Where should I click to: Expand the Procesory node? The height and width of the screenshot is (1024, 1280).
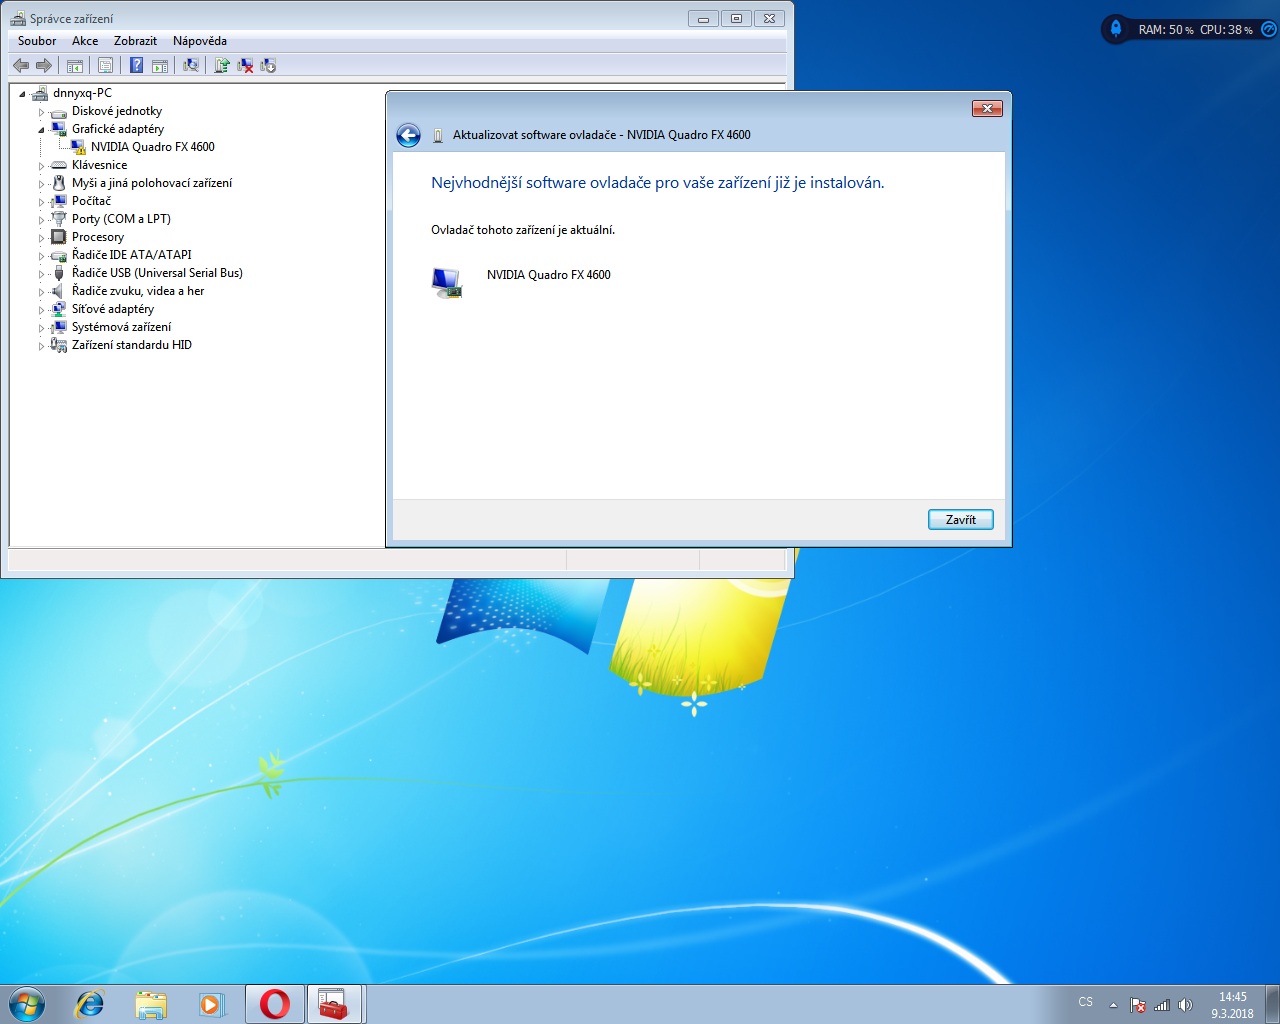(x=41, y=238)
